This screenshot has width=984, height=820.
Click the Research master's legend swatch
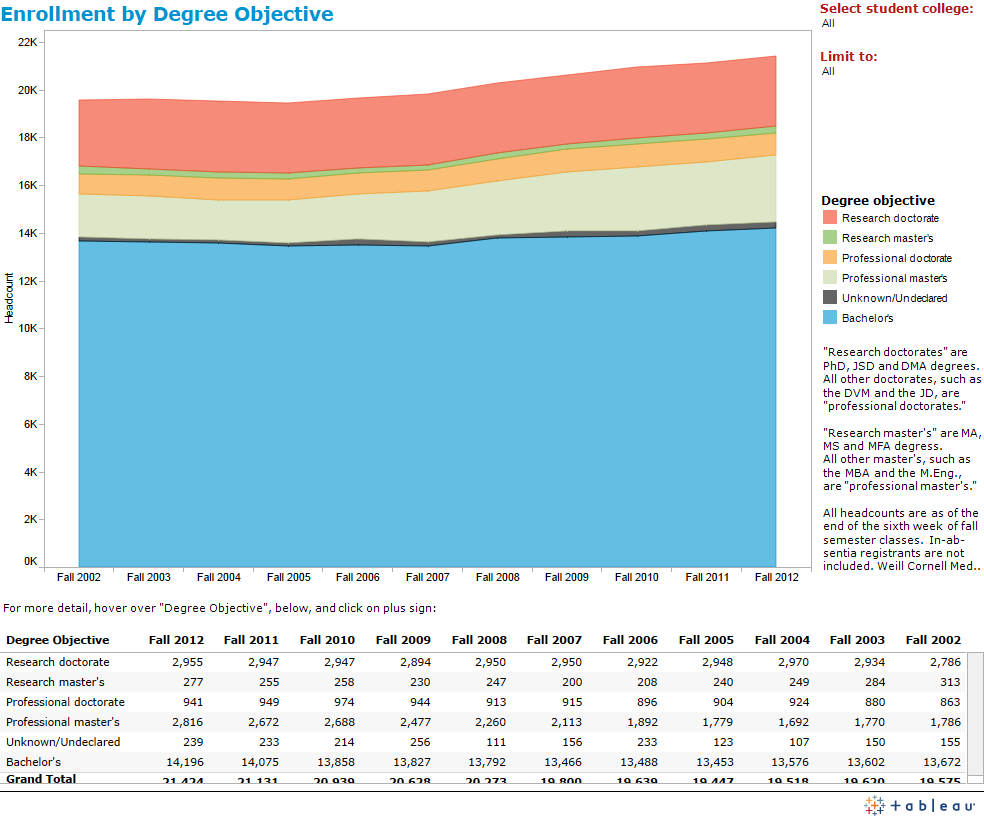(x=830, y=238)
